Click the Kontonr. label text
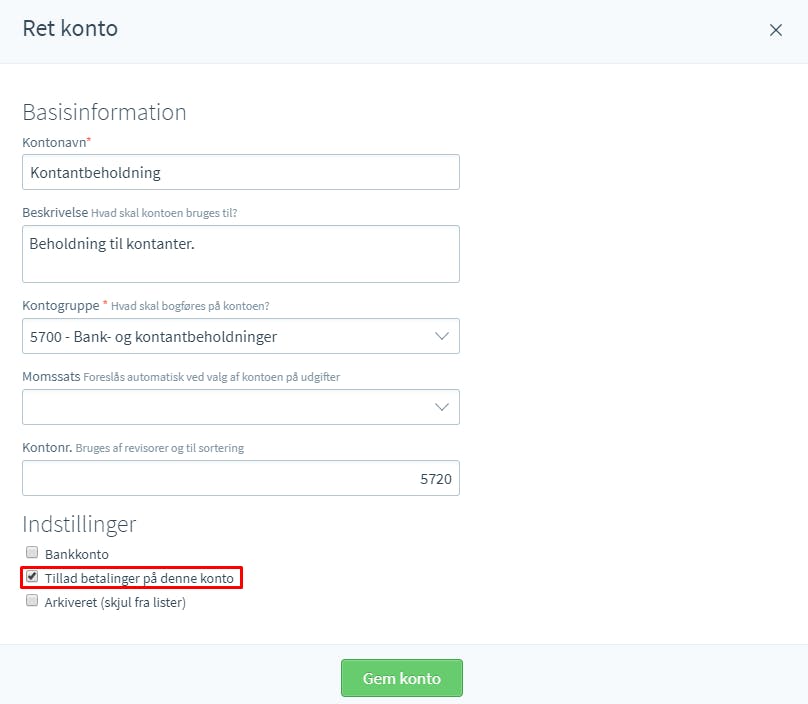Screen dimensions: 808x704 click(47, 448)
